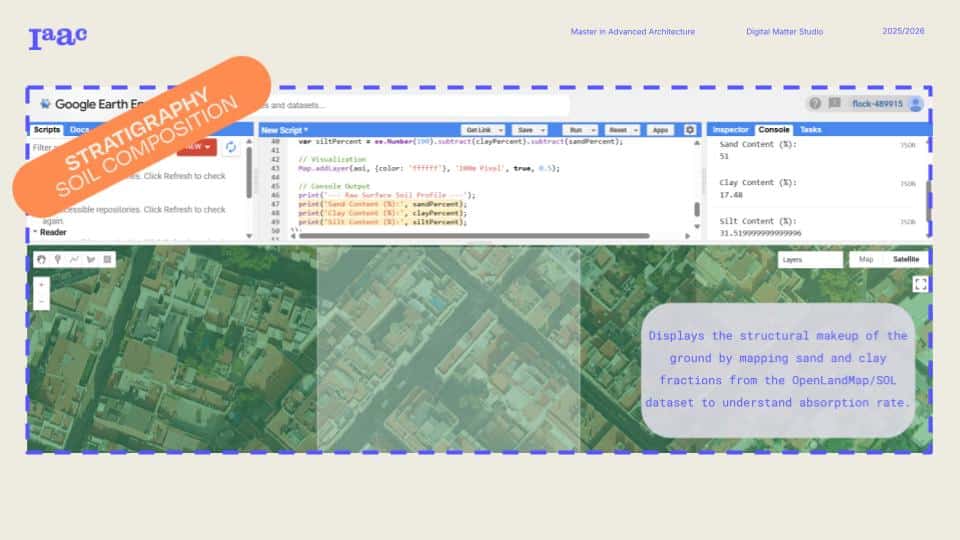
Task: Select the add marker drawing tool
Action: tap(58, 259)
